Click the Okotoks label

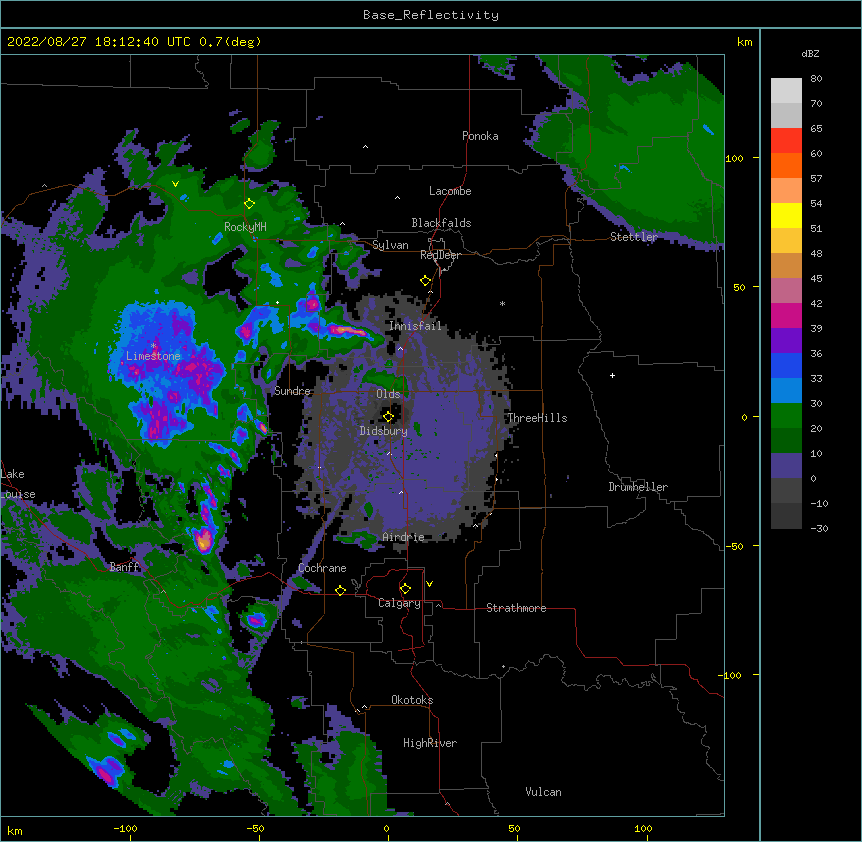(412, 700)
